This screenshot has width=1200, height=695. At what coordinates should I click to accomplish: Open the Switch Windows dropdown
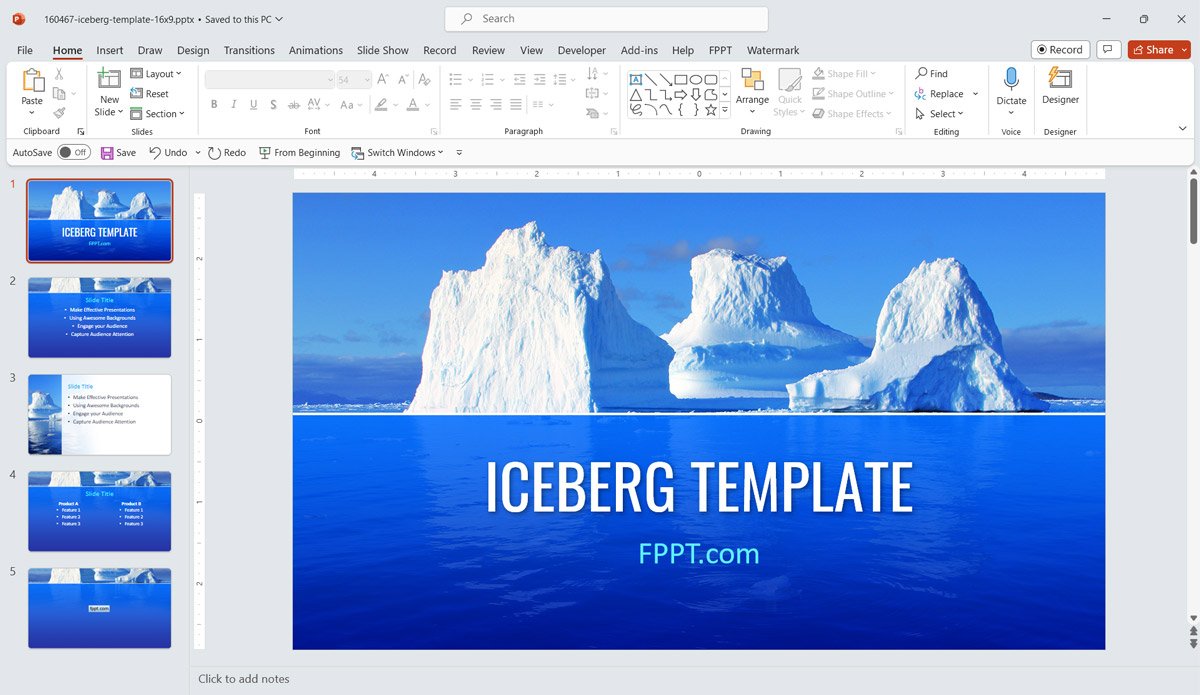[397, 152]
